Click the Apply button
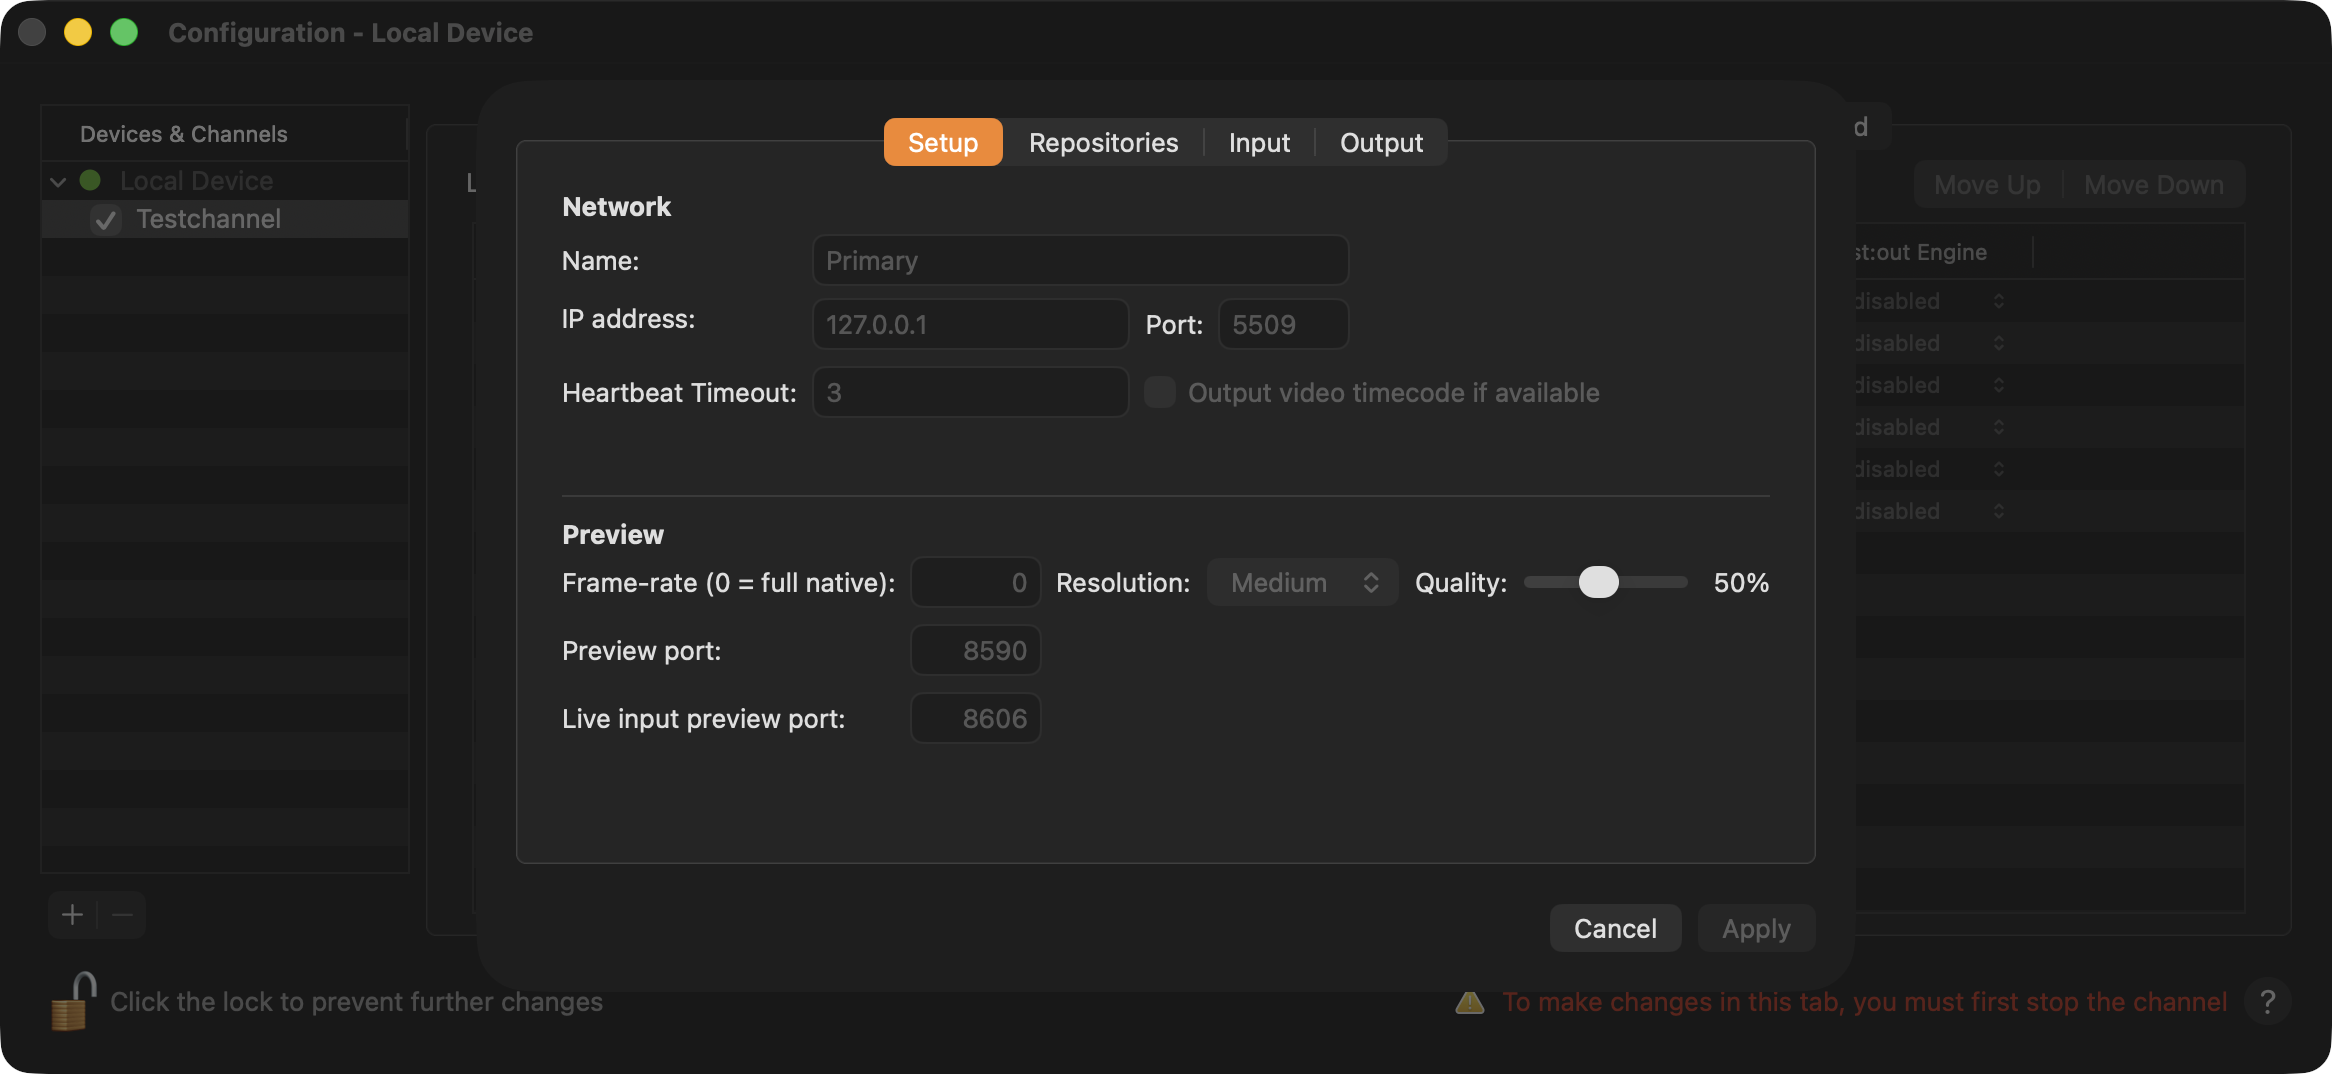Screen dimensions: 2332x1074 [x=1756, y=928]
